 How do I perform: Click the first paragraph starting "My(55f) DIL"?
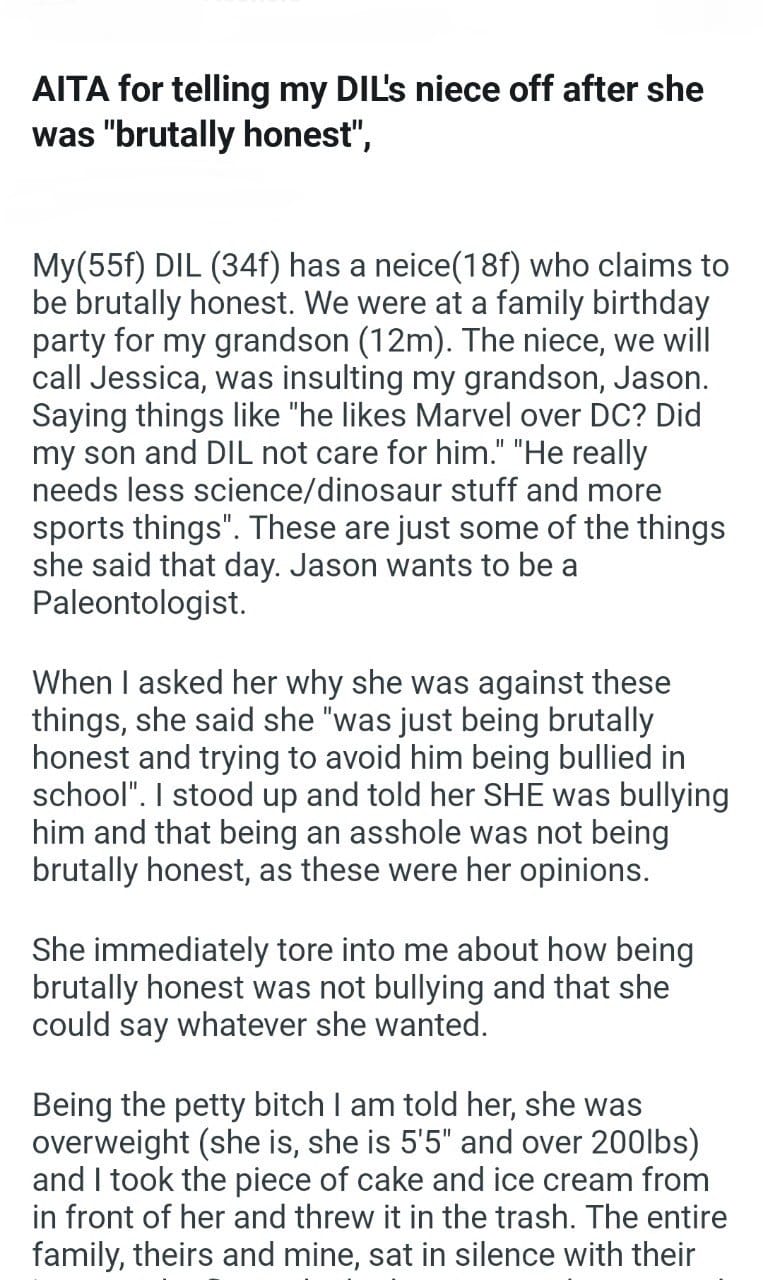(380, 434)
